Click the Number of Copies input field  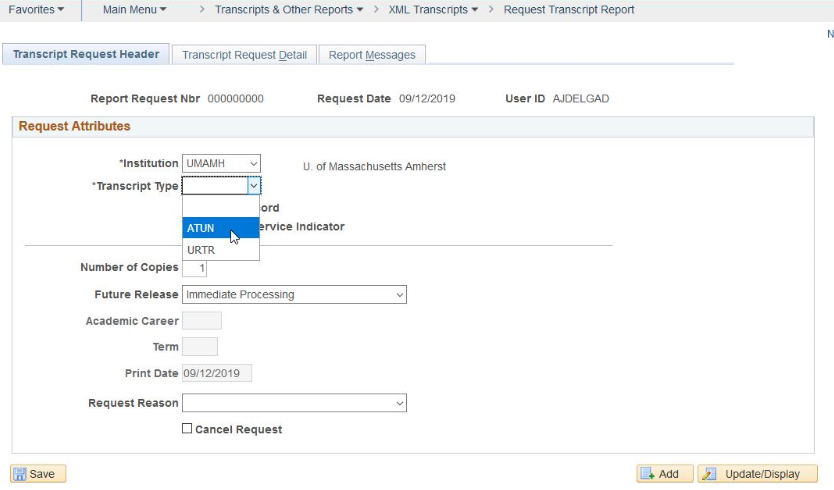tap(195, 268)
